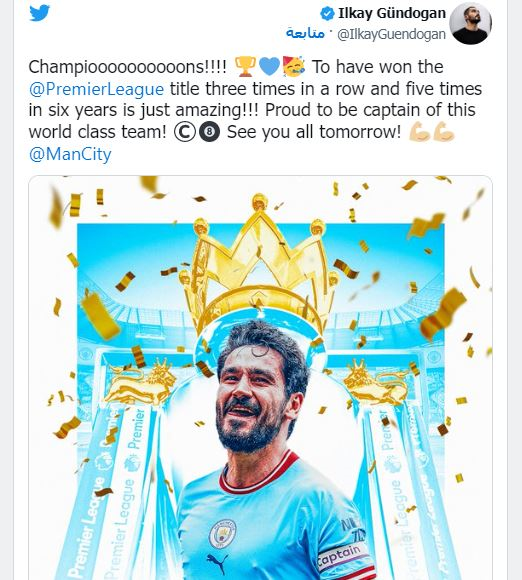Open the @IlkayGuendogan handle link
This screenshot has height=580, width=522.
(391, 34)
